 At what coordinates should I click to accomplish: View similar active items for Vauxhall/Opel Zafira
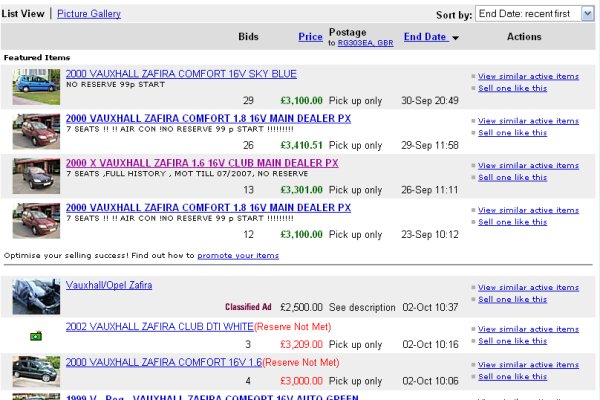click(x=528, y=287)
